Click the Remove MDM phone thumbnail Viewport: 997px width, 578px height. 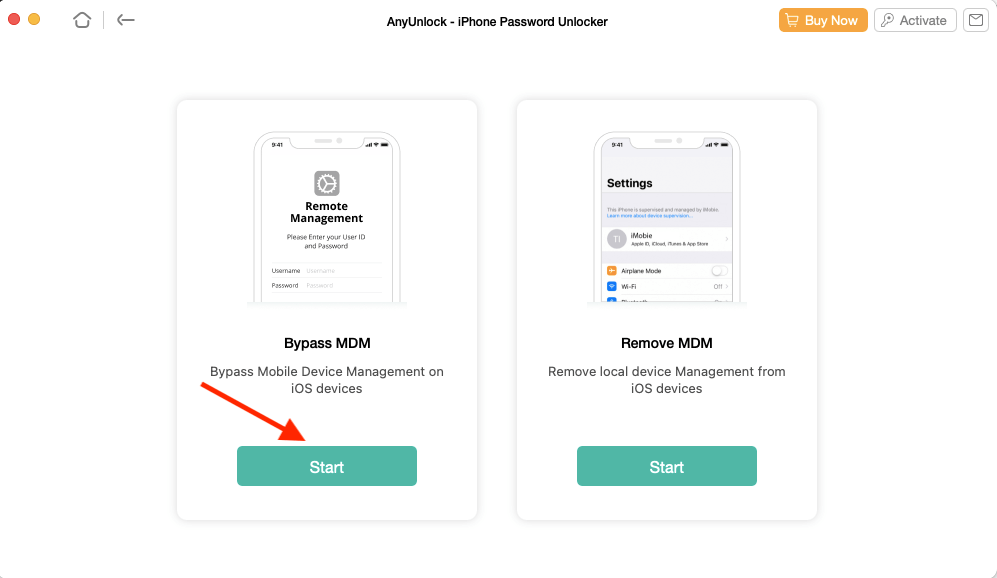[x=666, y=217]
